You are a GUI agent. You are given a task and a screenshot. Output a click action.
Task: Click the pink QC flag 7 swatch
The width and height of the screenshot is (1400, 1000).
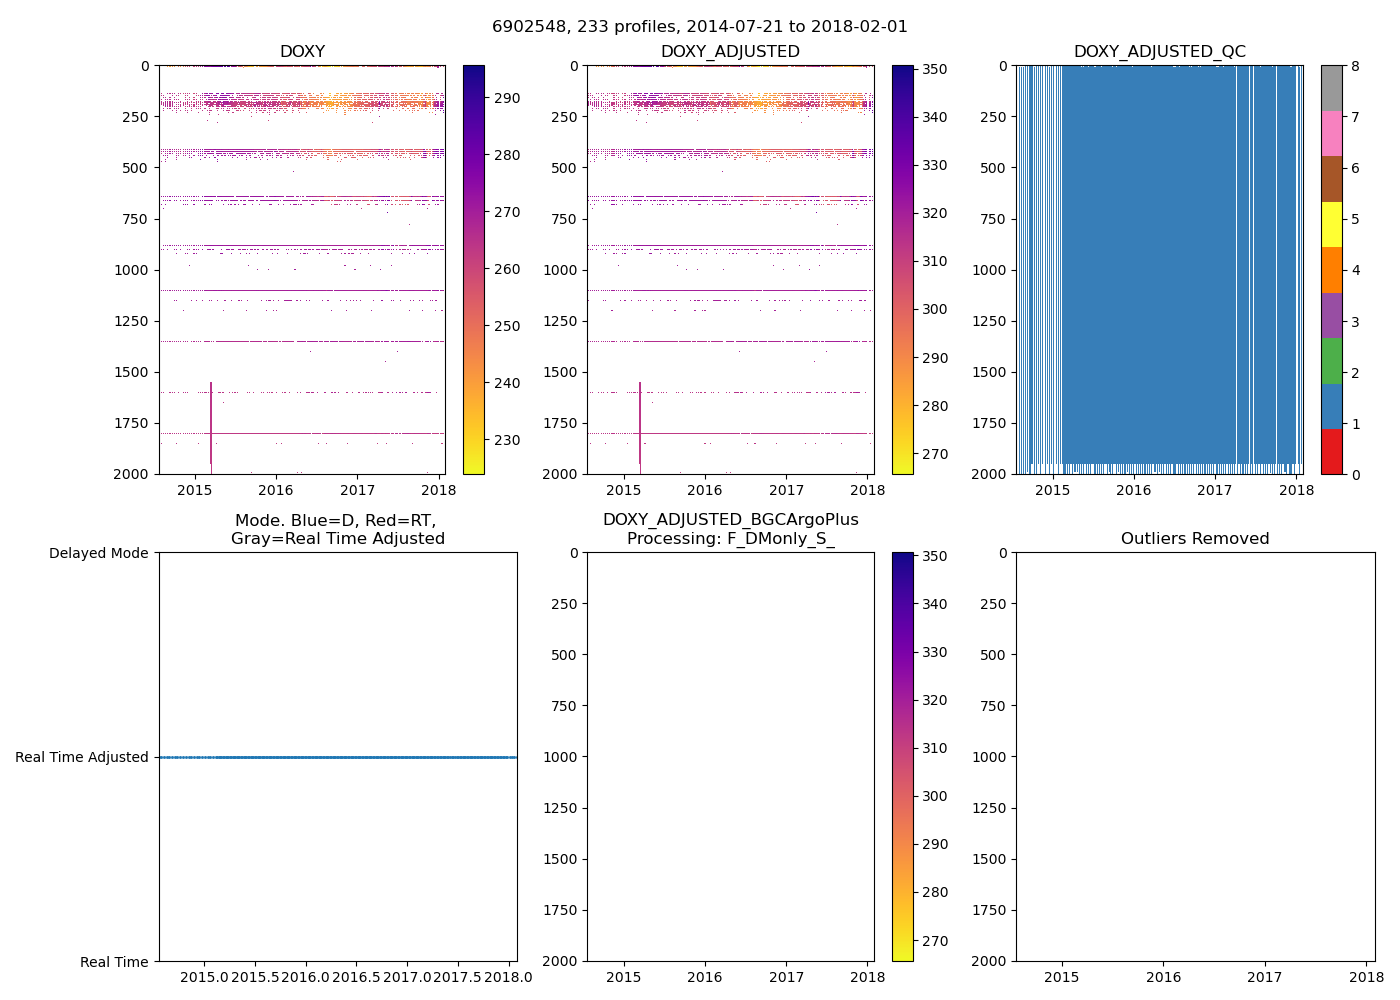click(1331, 133)
